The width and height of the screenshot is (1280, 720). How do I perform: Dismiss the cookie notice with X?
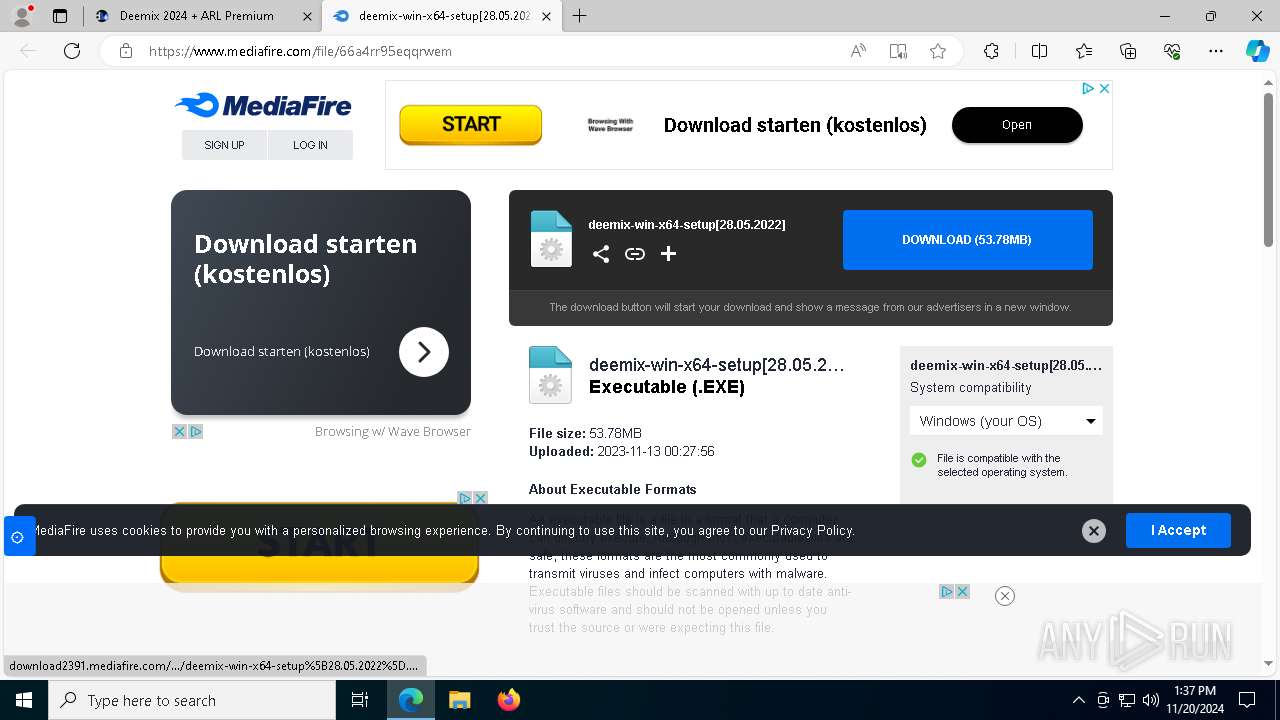(1094, 531)
